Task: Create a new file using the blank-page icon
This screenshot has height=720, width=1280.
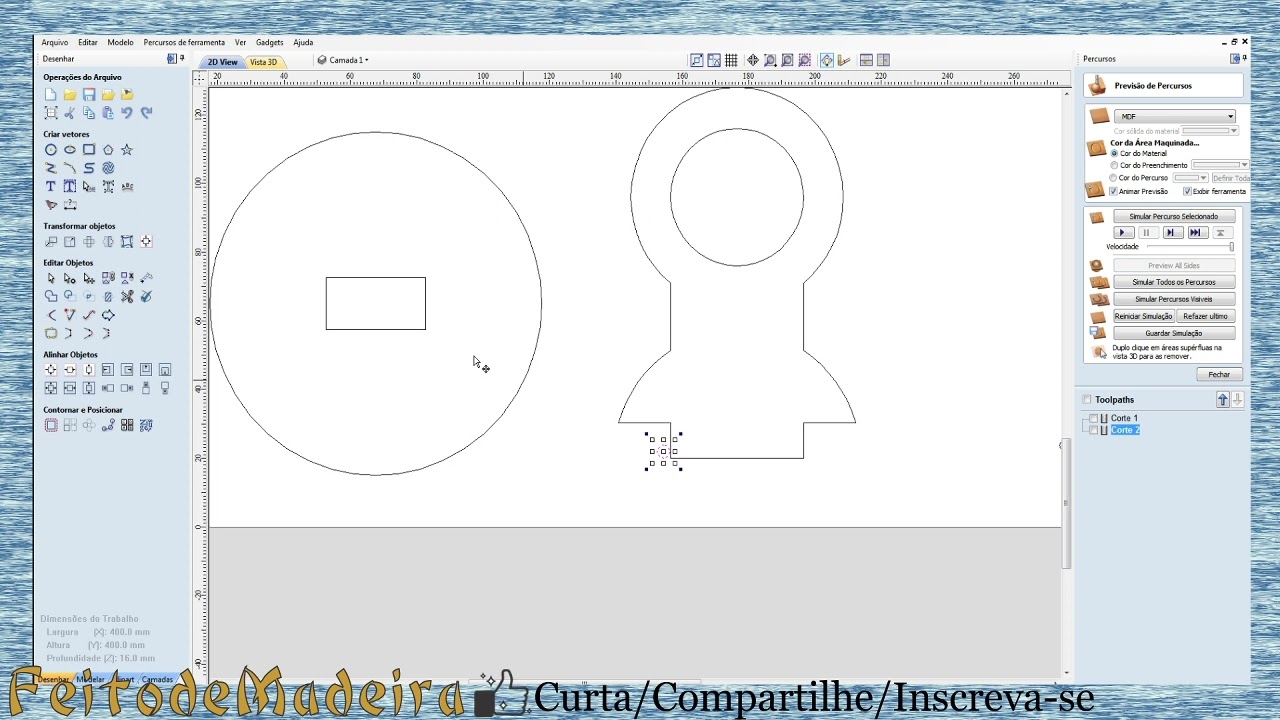Action: (x=51, y=94)
